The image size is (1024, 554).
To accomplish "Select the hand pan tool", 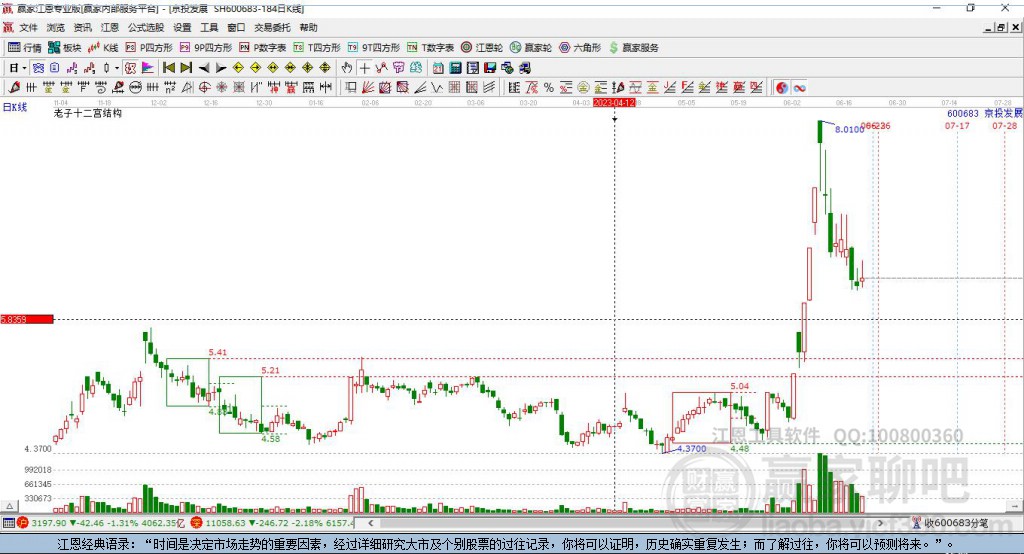I will pyautogui.click(x=347, y=68).
